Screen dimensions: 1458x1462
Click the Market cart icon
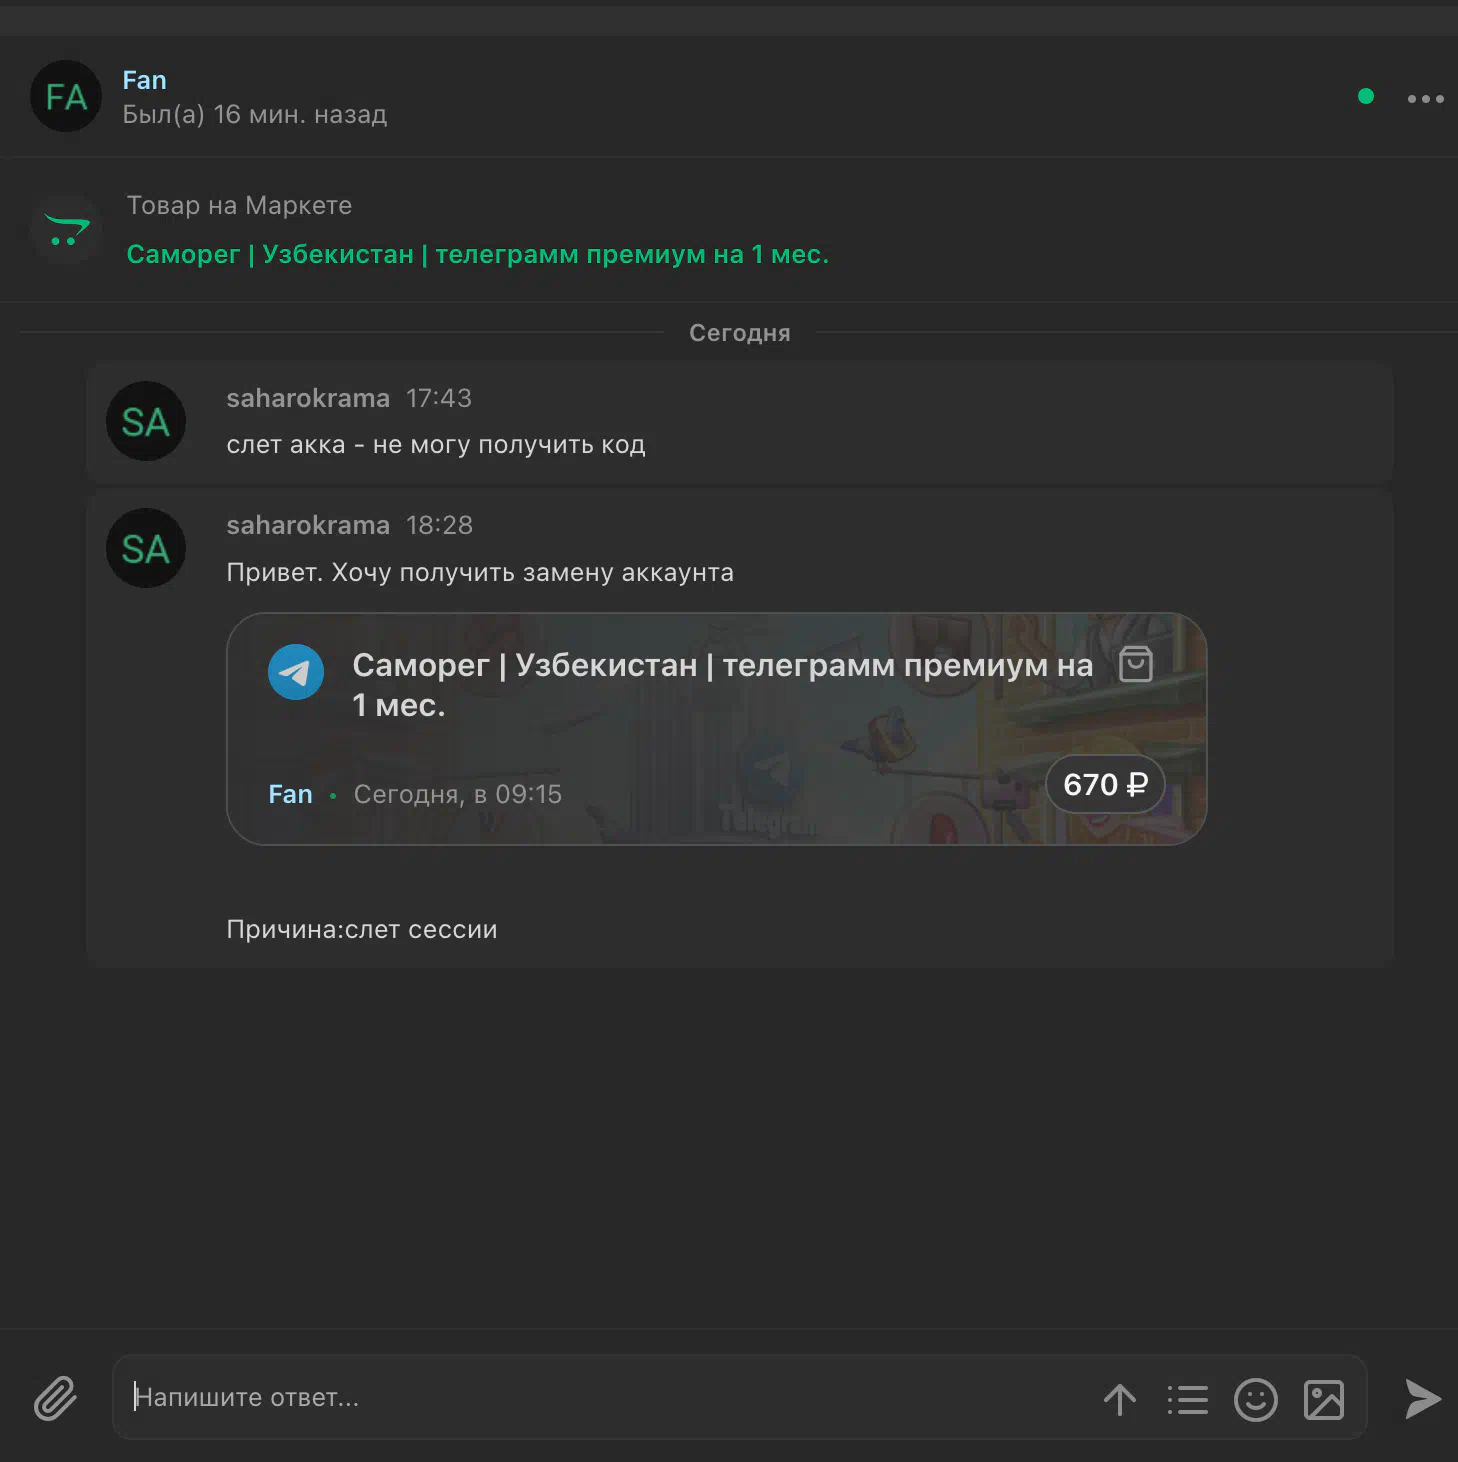66,229
